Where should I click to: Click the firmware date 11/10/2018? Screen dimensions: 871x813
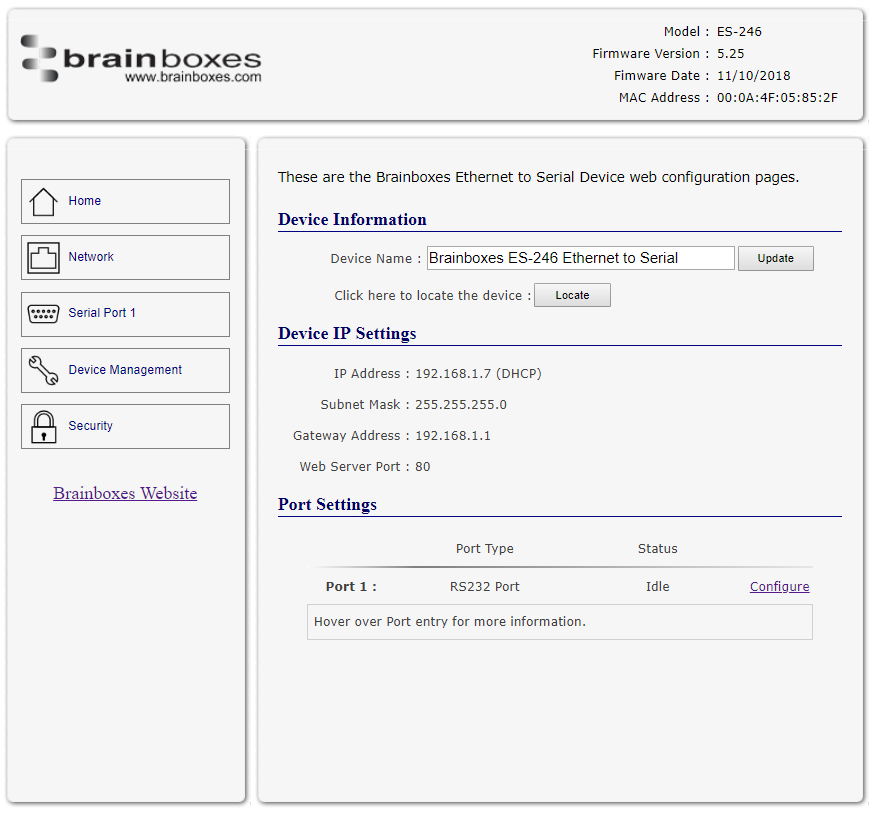(754, 76)
